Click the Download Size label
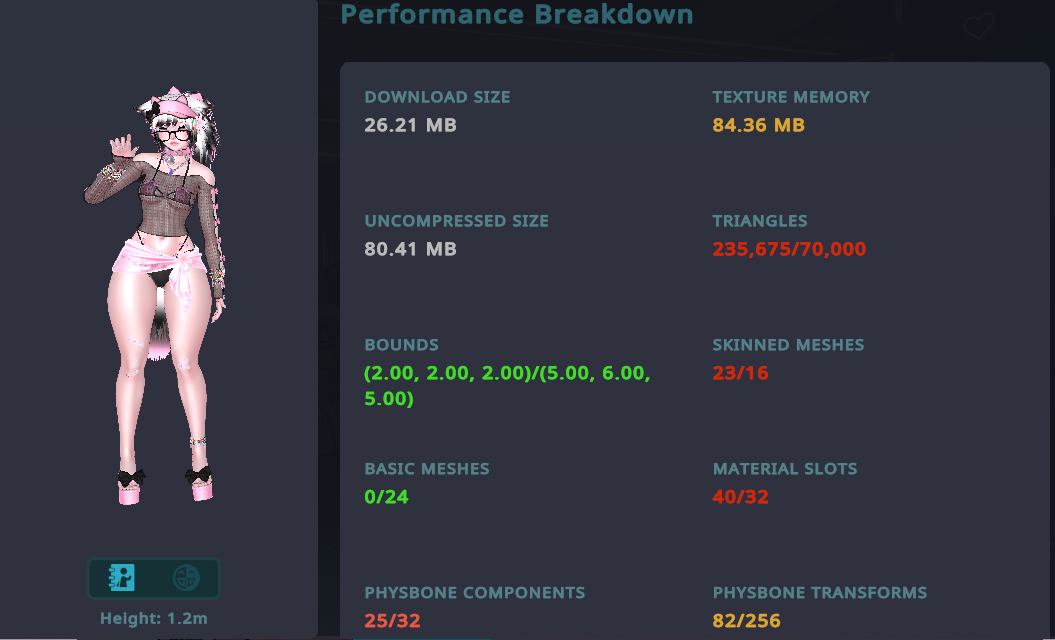Screen dimensions: 1055x640 (x=437, y=97)
